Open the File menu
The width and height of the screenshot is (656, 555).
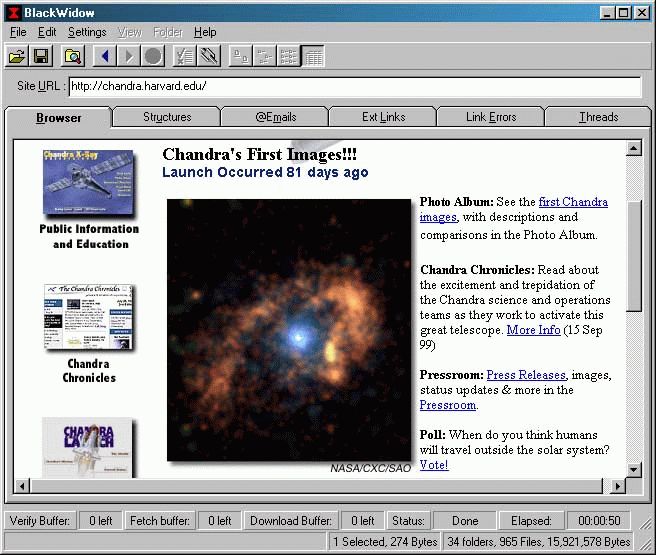18,32
